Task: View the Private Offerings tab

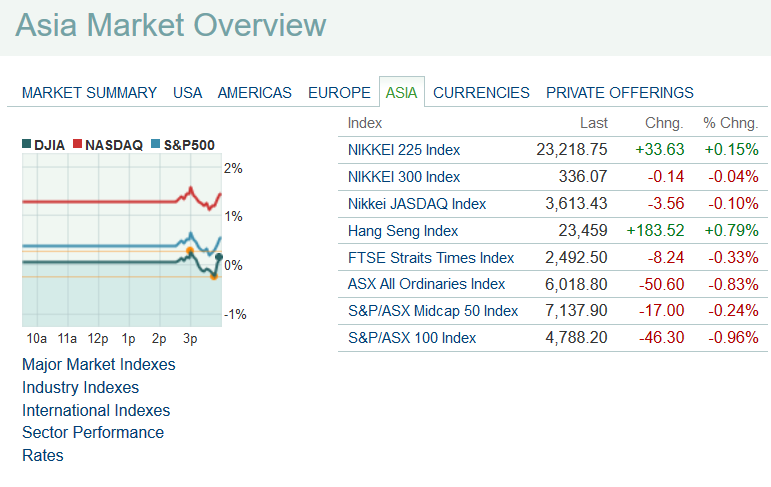Action: tap(620, 92)
